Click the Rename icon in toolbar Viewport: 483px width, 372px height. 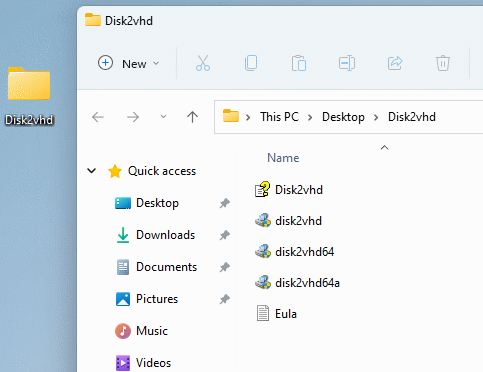pyautogui.click(x=347, y=63)
